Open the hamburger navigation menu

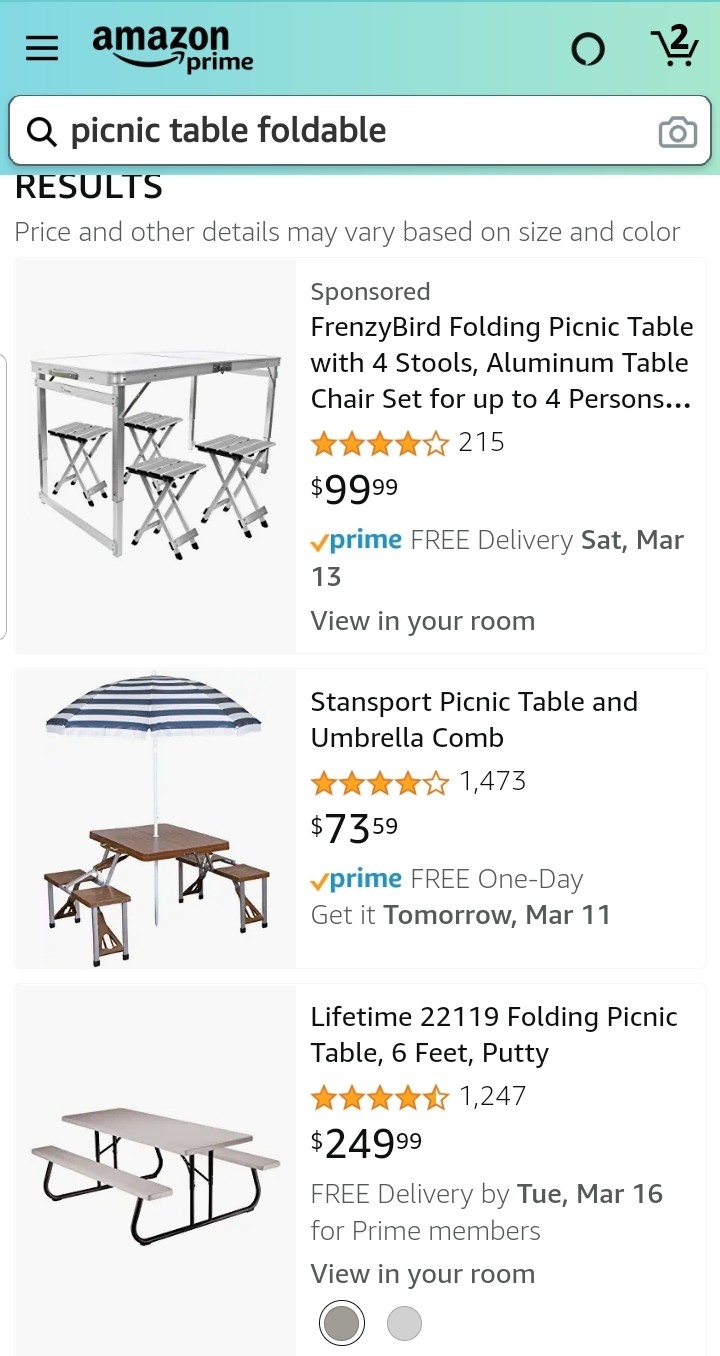(x=42, y=48)
